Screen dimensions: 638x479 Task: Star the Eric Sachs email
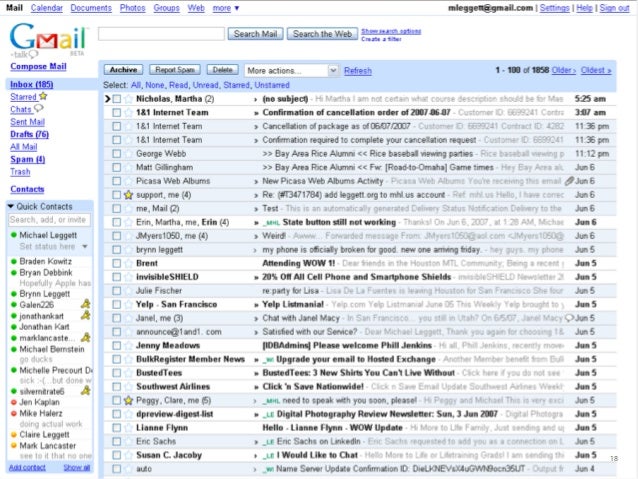(129, 442)
